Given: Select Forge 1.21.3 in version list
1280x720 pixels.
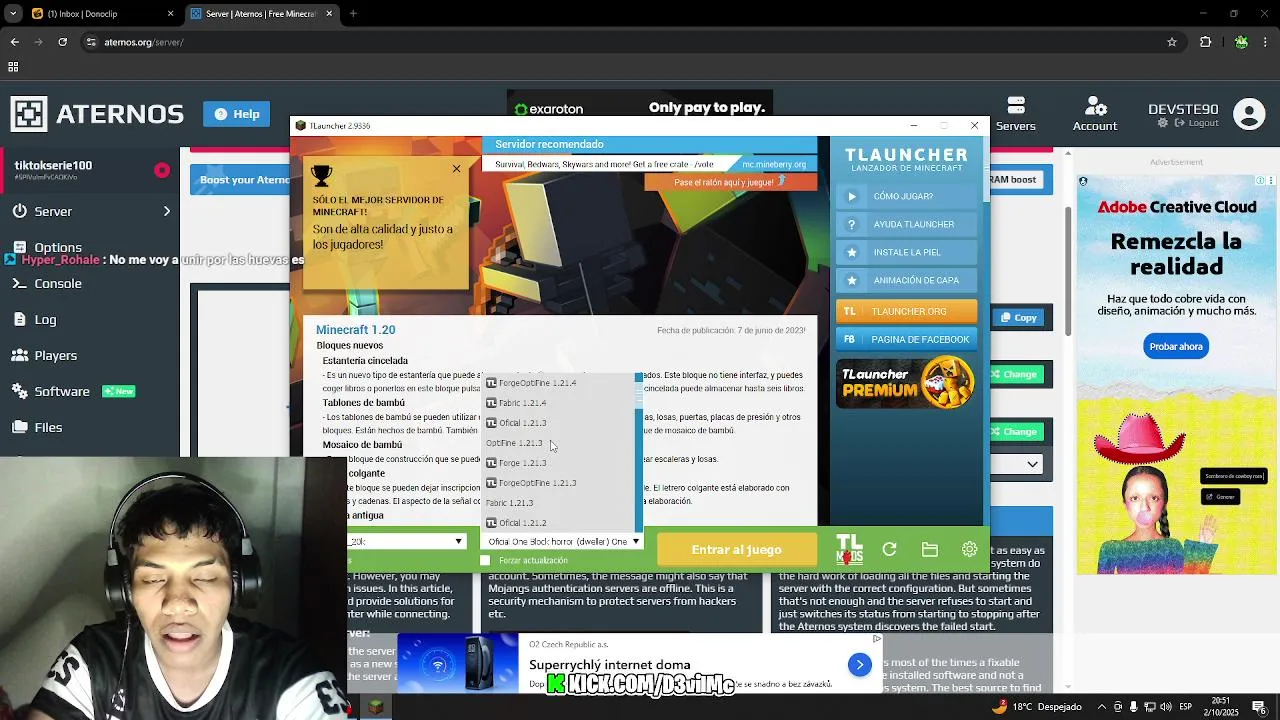Looking at the screenshot, I should click(557, 463).
